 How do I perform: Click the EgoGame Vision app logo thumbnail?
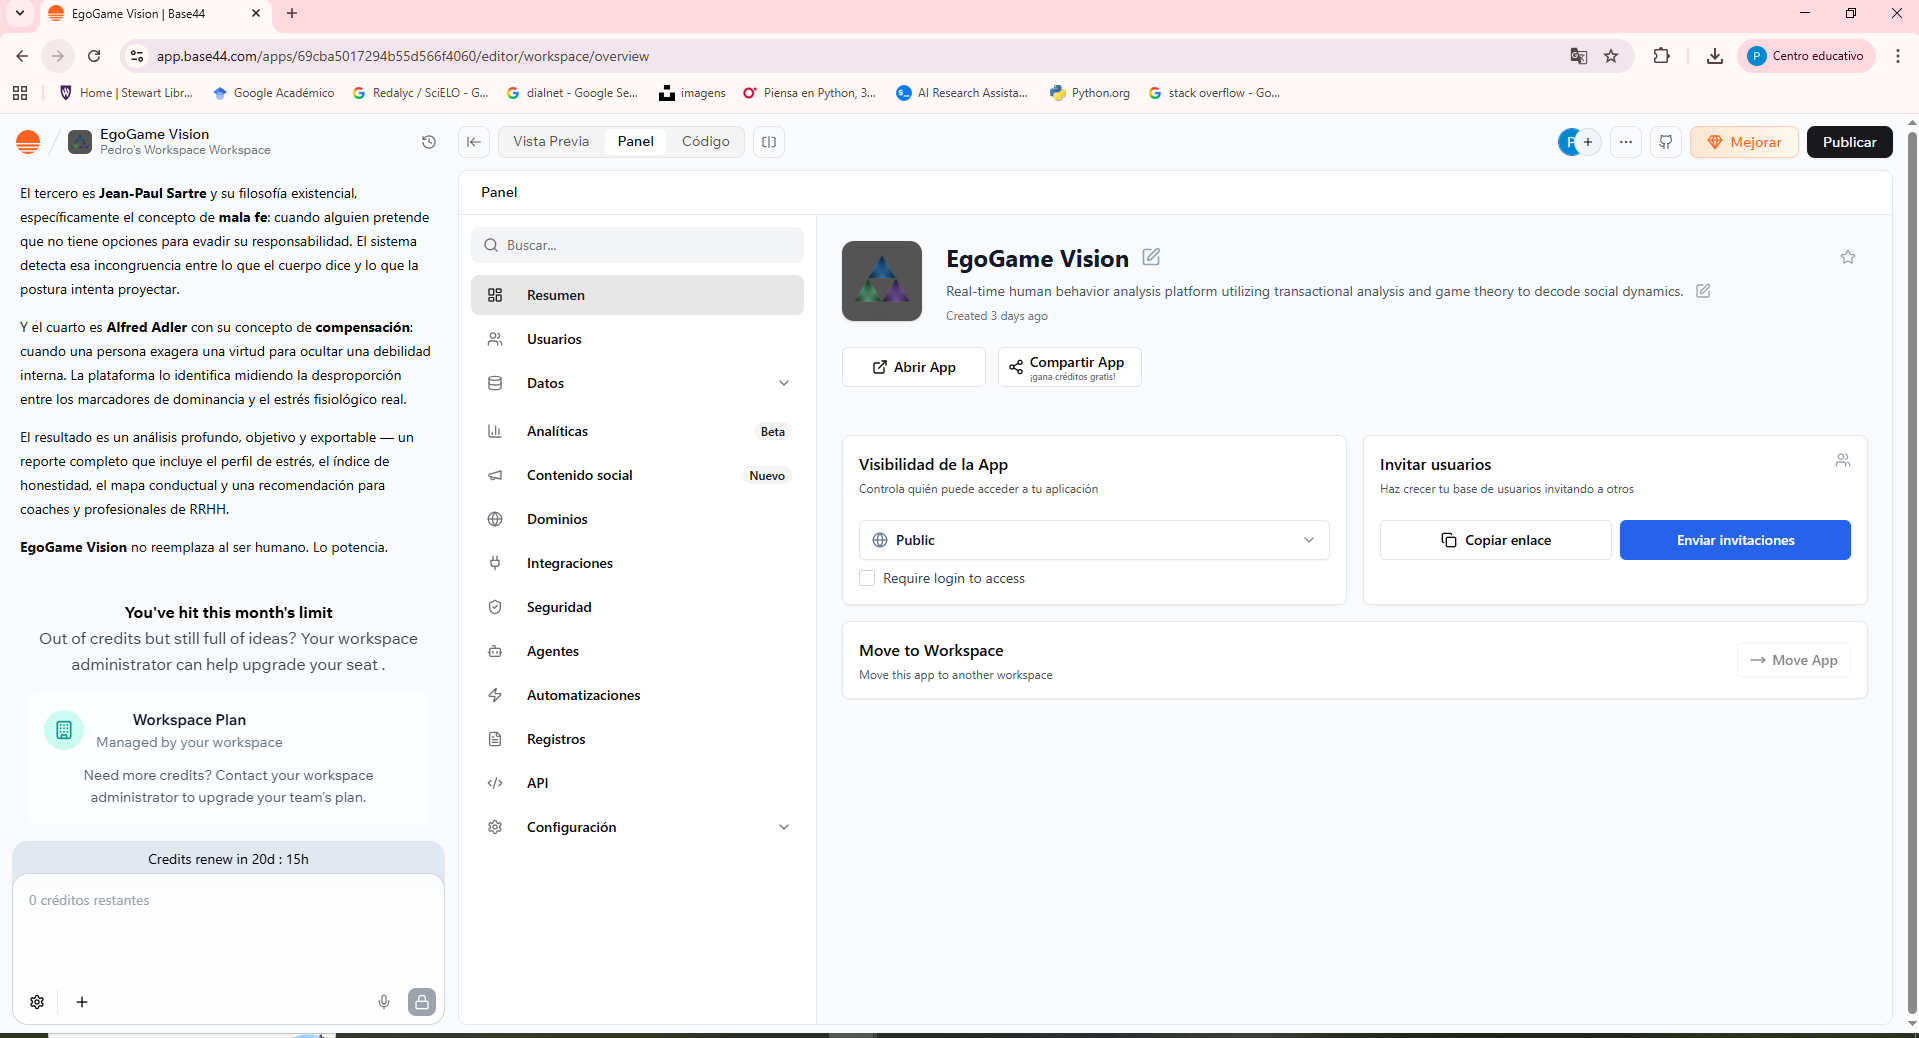tap(882, 281)
